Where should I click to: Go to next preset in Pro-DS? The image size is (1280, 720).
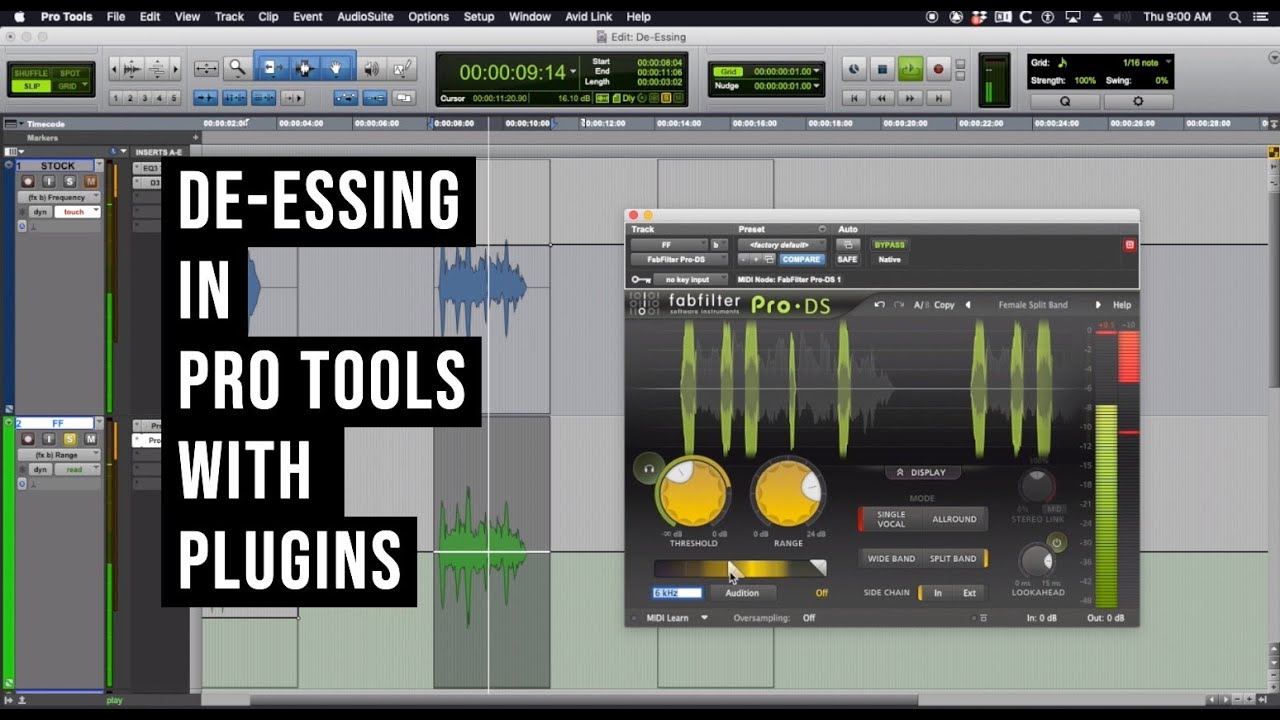coord(1098,305)
